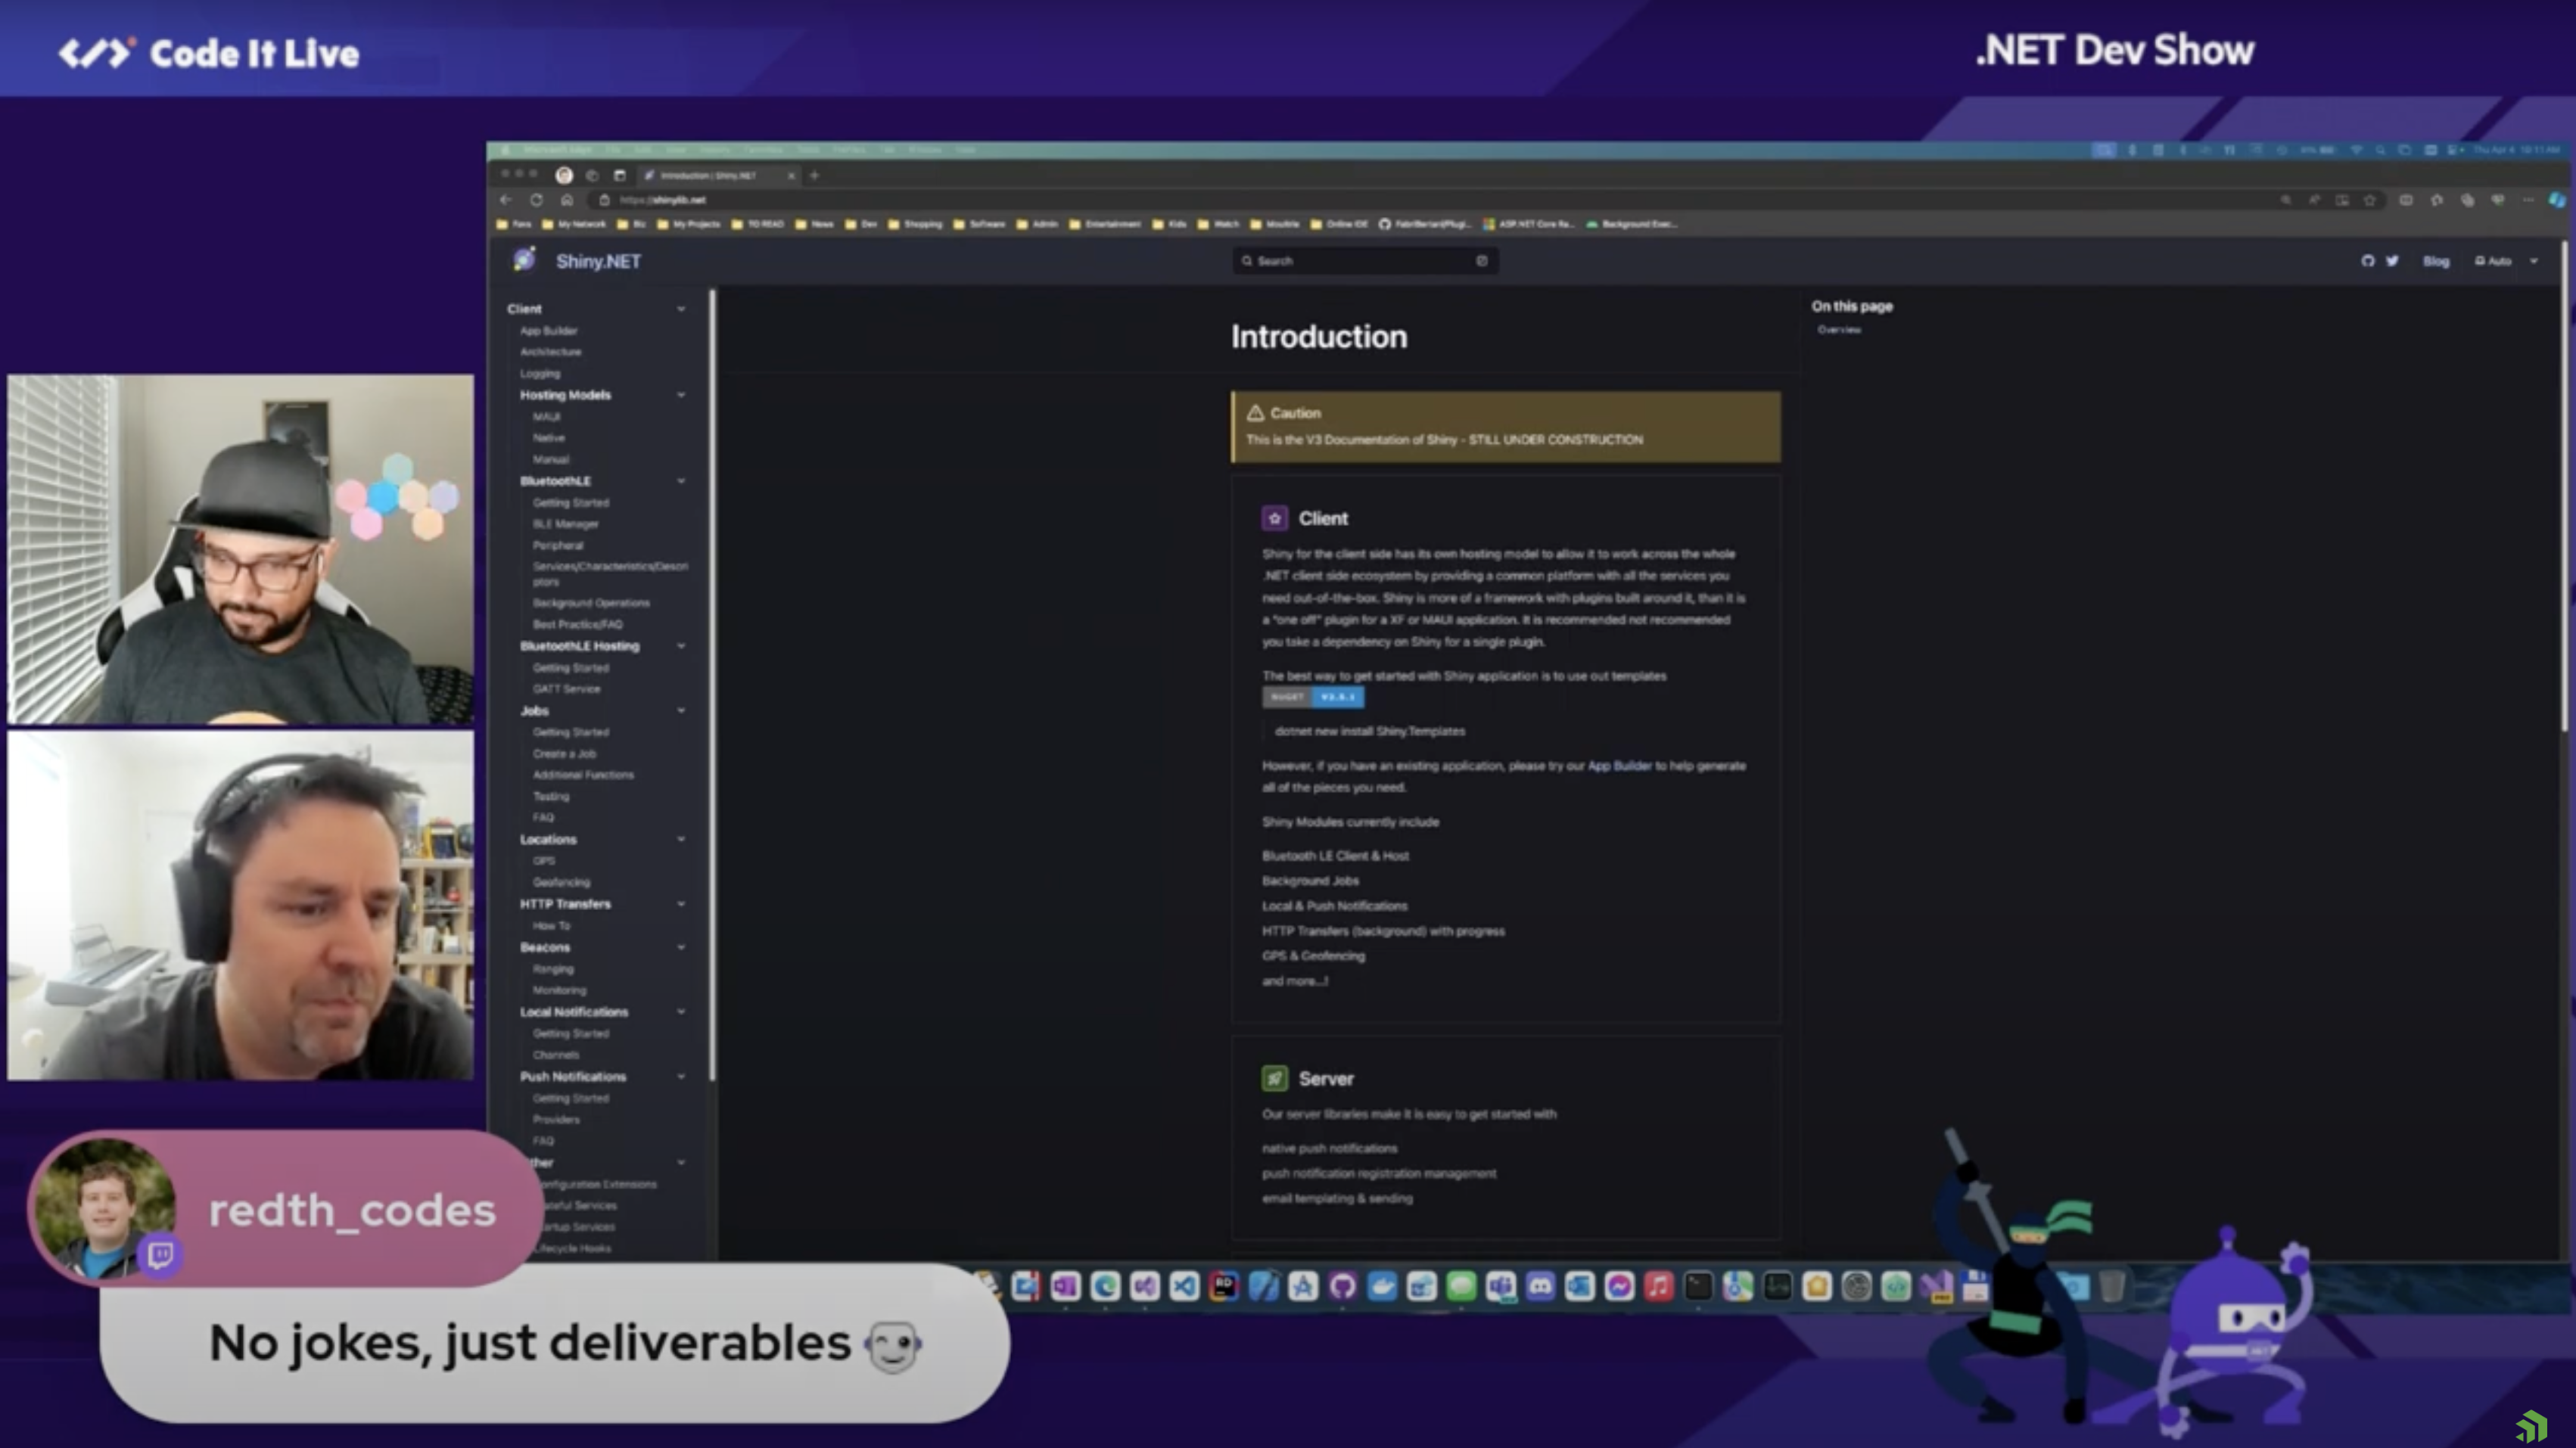The height and width of the screenshot is (1448, 2576).
Task: Open the Blog link in header
Action: (x=2436, y=261)
